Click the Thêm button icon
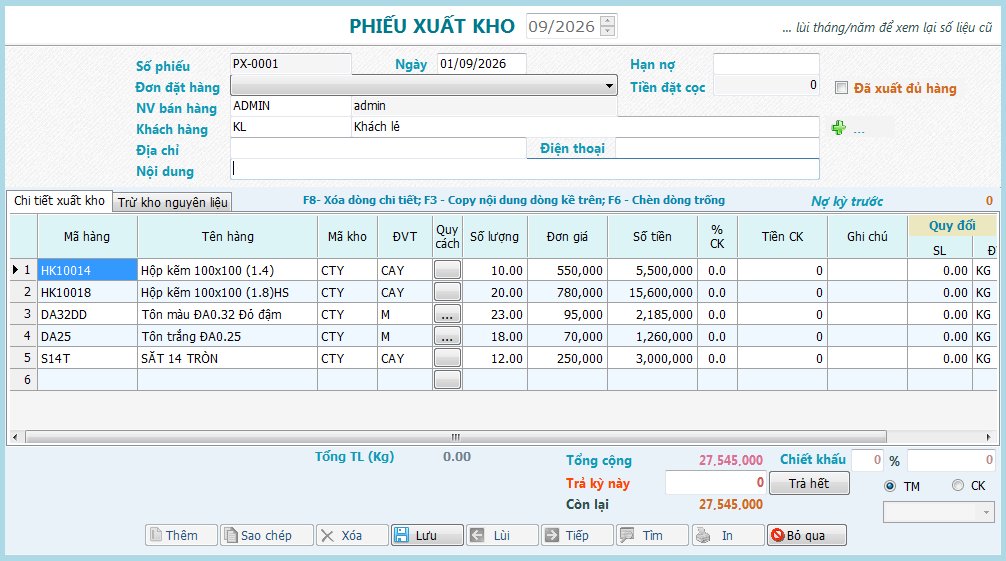 156,535
